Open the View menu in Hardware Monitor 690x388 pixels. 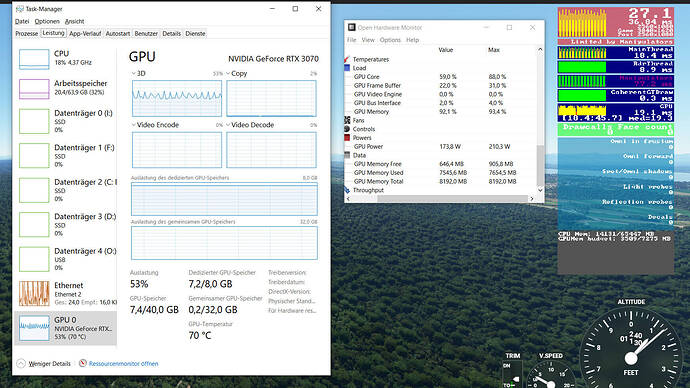click(368, 40)
